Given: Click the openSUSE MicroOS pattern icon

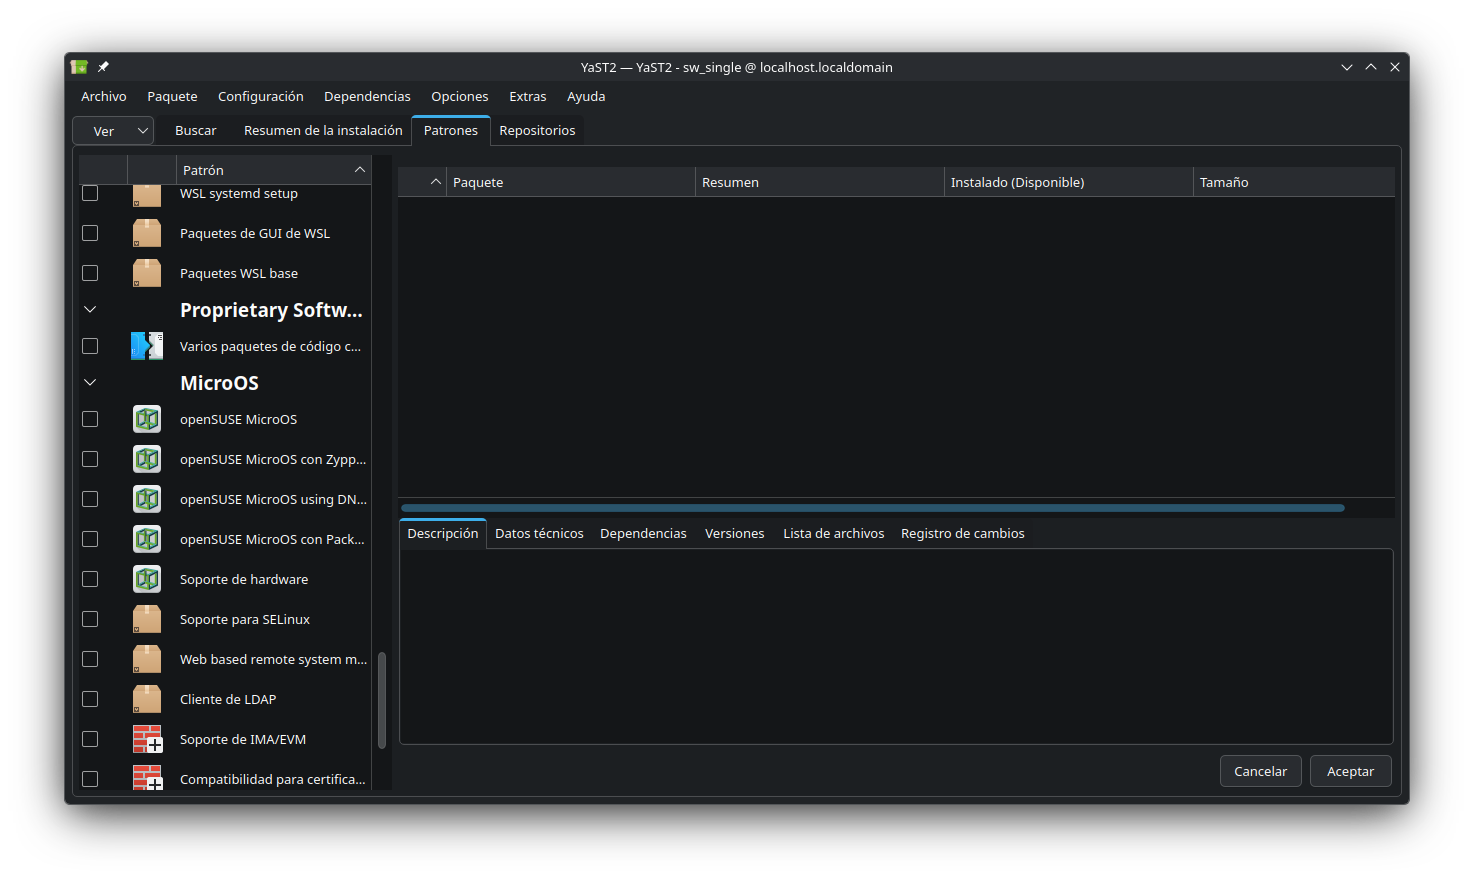Looking at the screenshot, I should [x=147, y=419].
